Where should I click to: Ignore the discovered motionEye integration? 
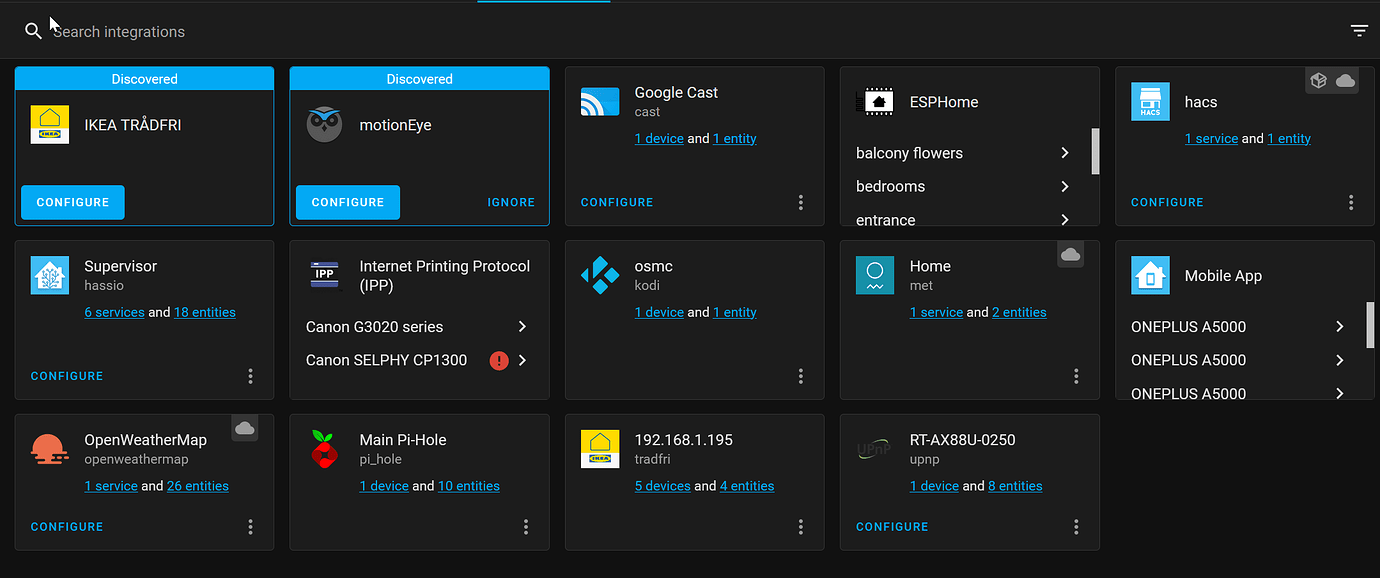pyautogui.click(x=511, y=202)
